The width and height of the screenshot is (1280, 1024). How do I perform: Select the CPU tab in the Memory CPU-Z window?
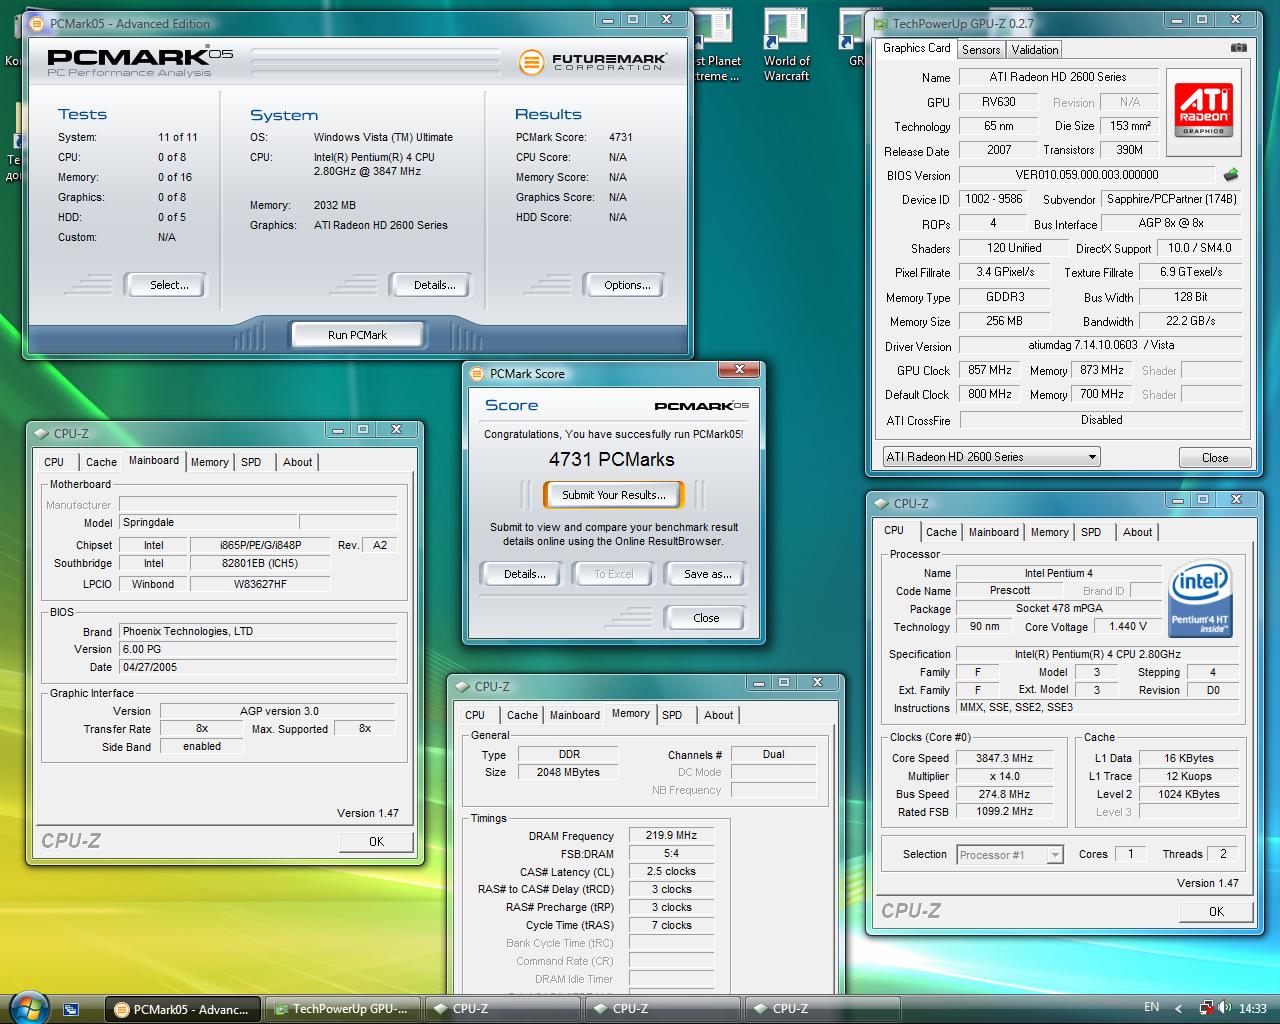pos(475,715)
